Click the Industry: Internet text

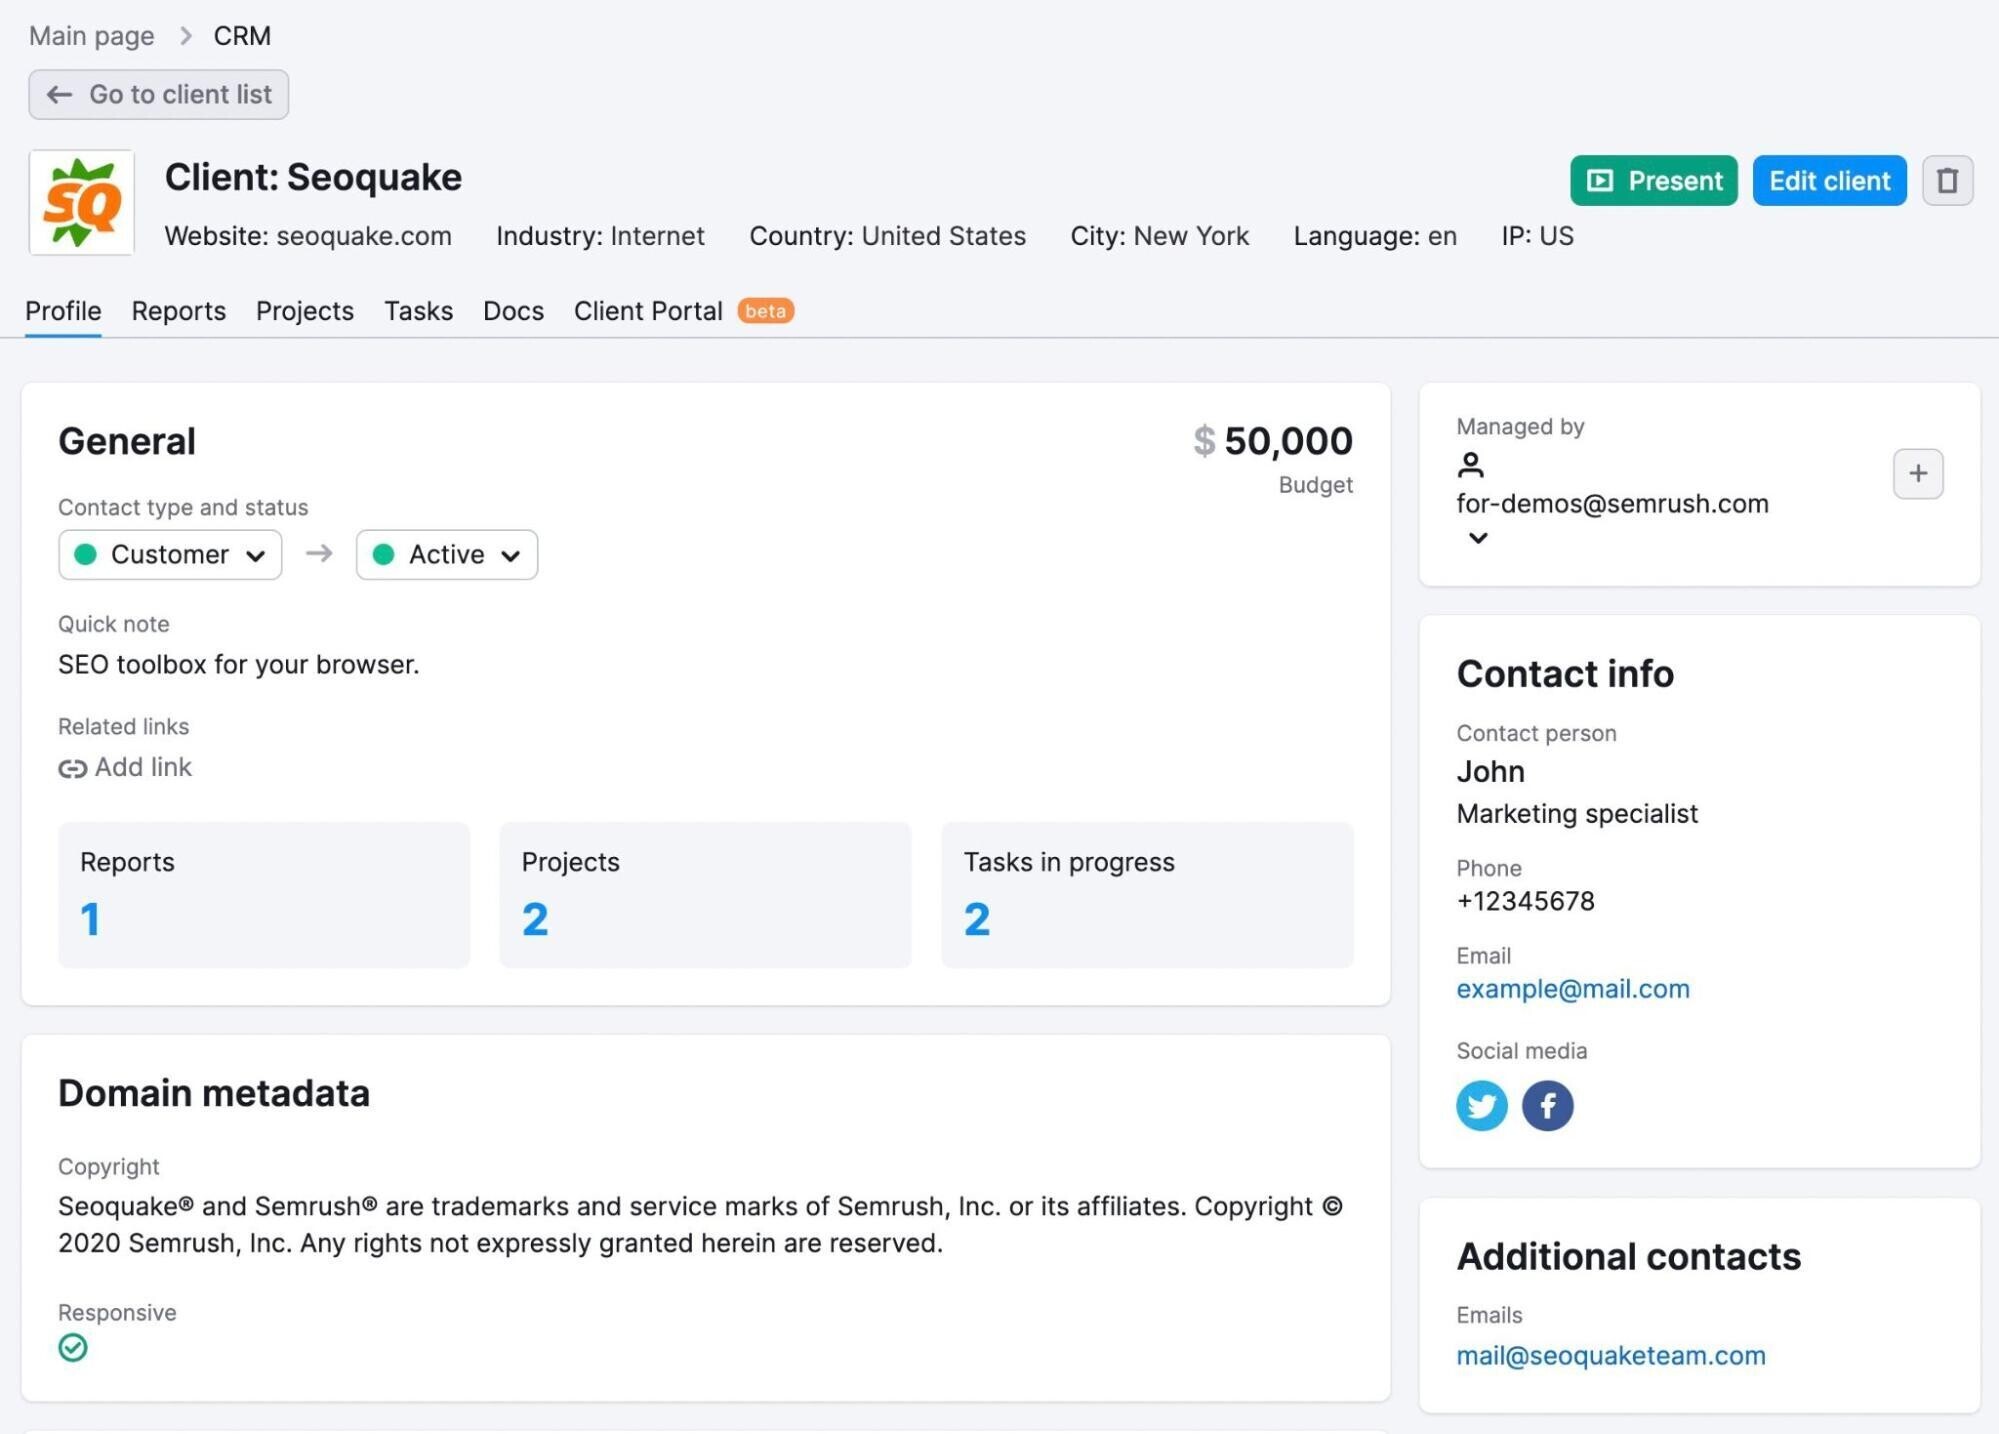[x=600, y=236]
